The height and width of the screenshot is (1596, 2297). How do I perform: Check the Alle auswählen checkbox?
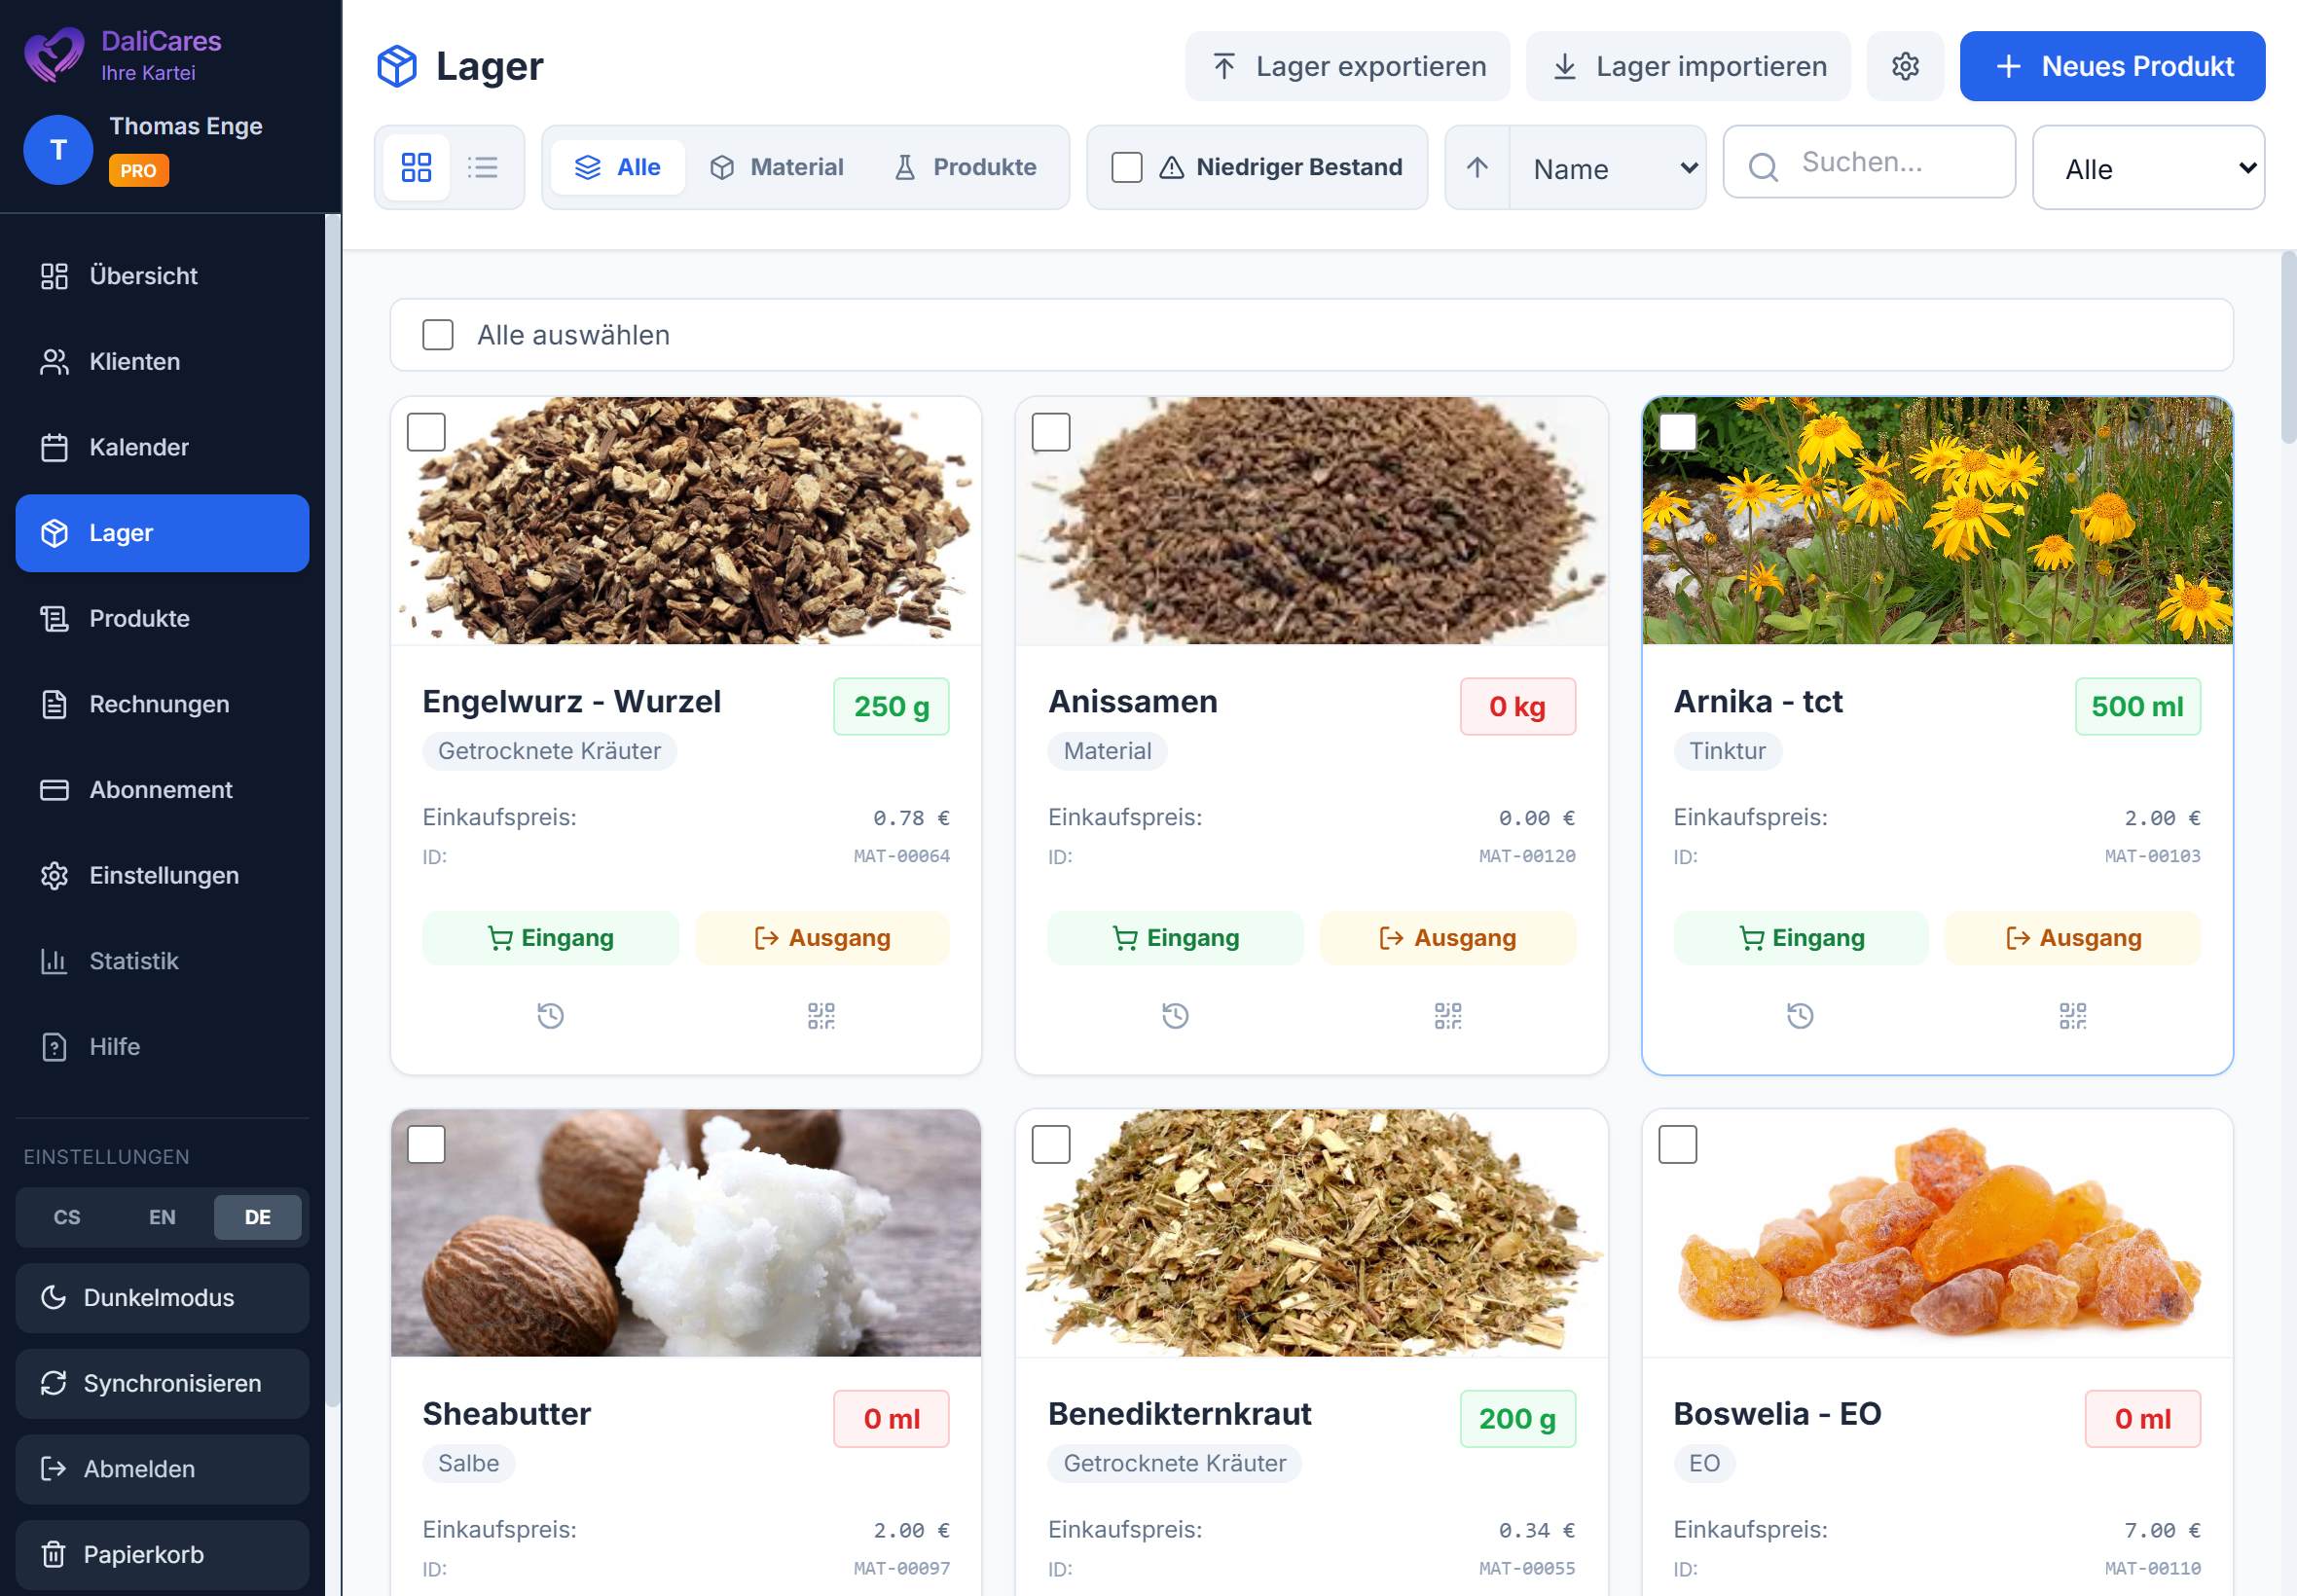438,335
